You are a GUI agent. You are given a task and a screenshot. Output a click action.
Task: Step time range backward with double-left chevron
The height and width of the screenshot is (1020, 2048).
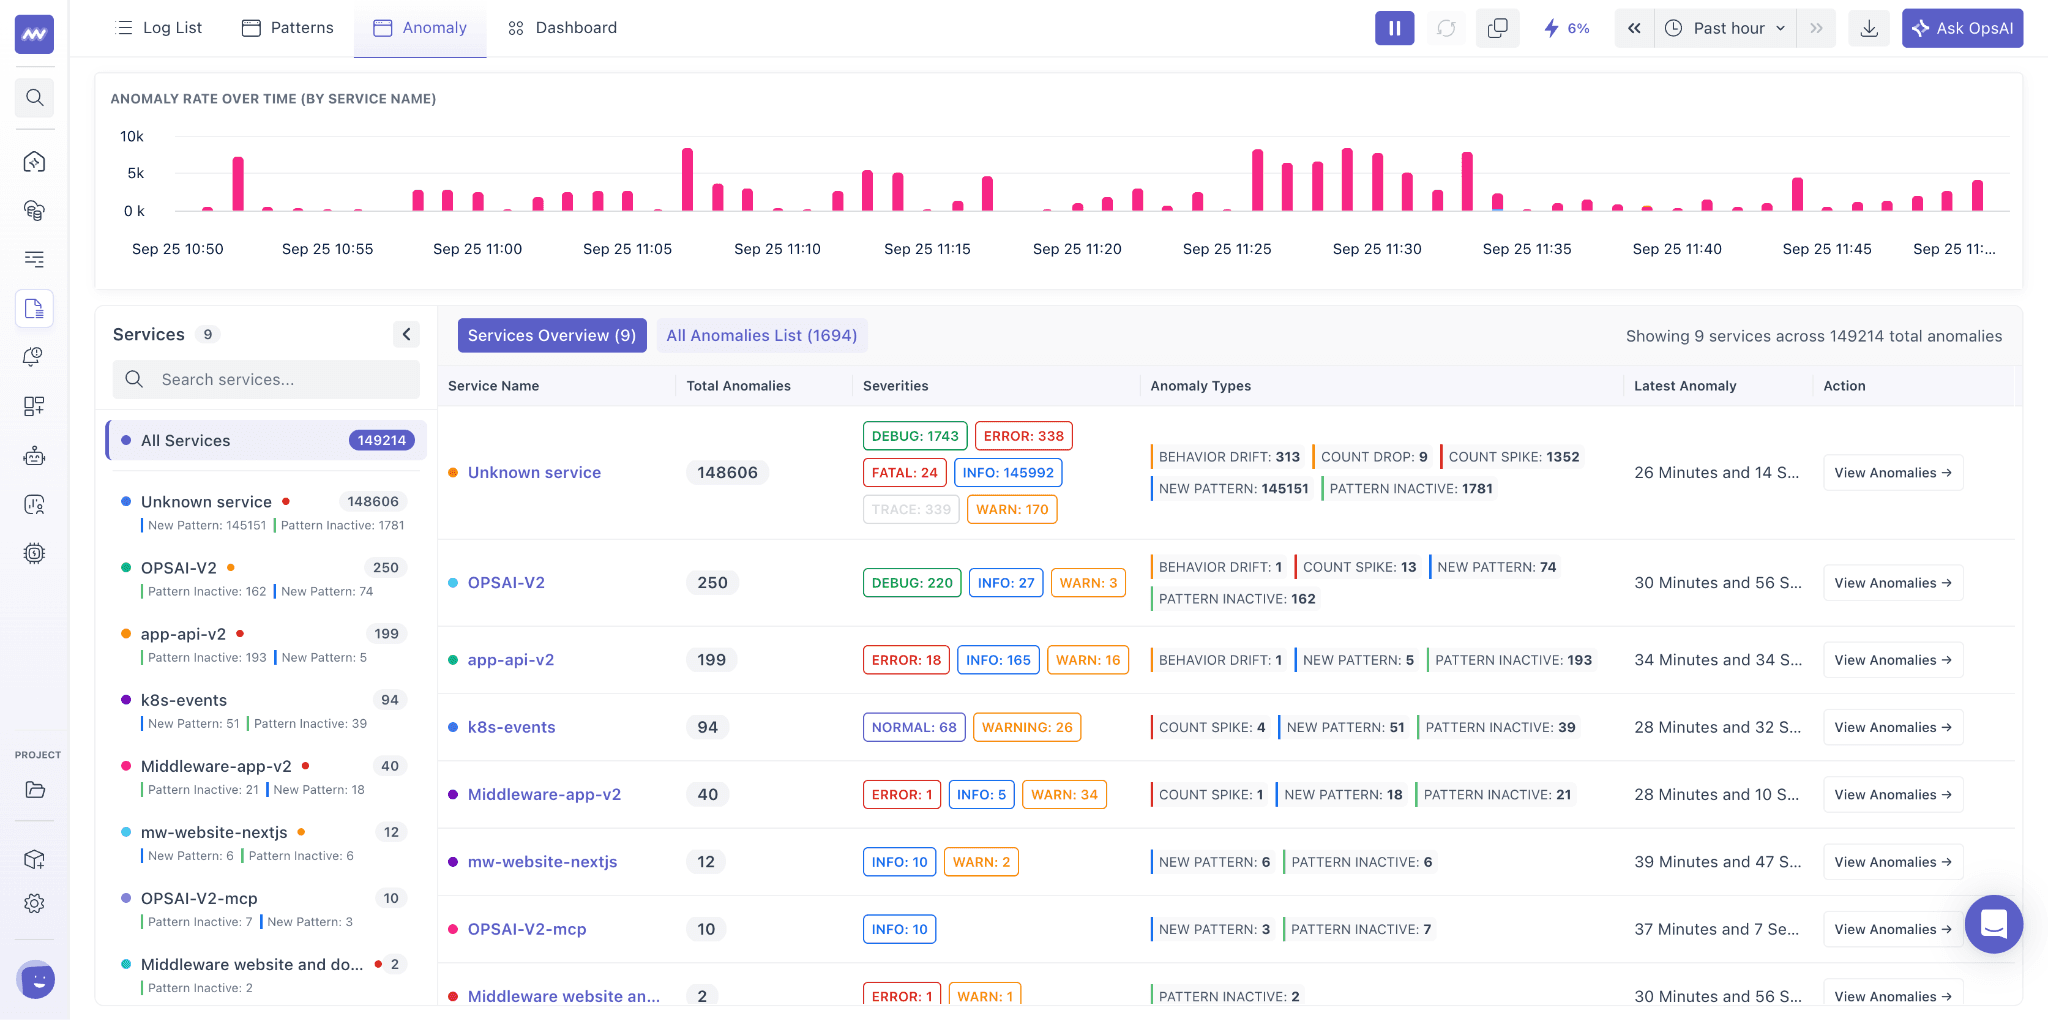pyautogui.click(x=1634, y=28)
